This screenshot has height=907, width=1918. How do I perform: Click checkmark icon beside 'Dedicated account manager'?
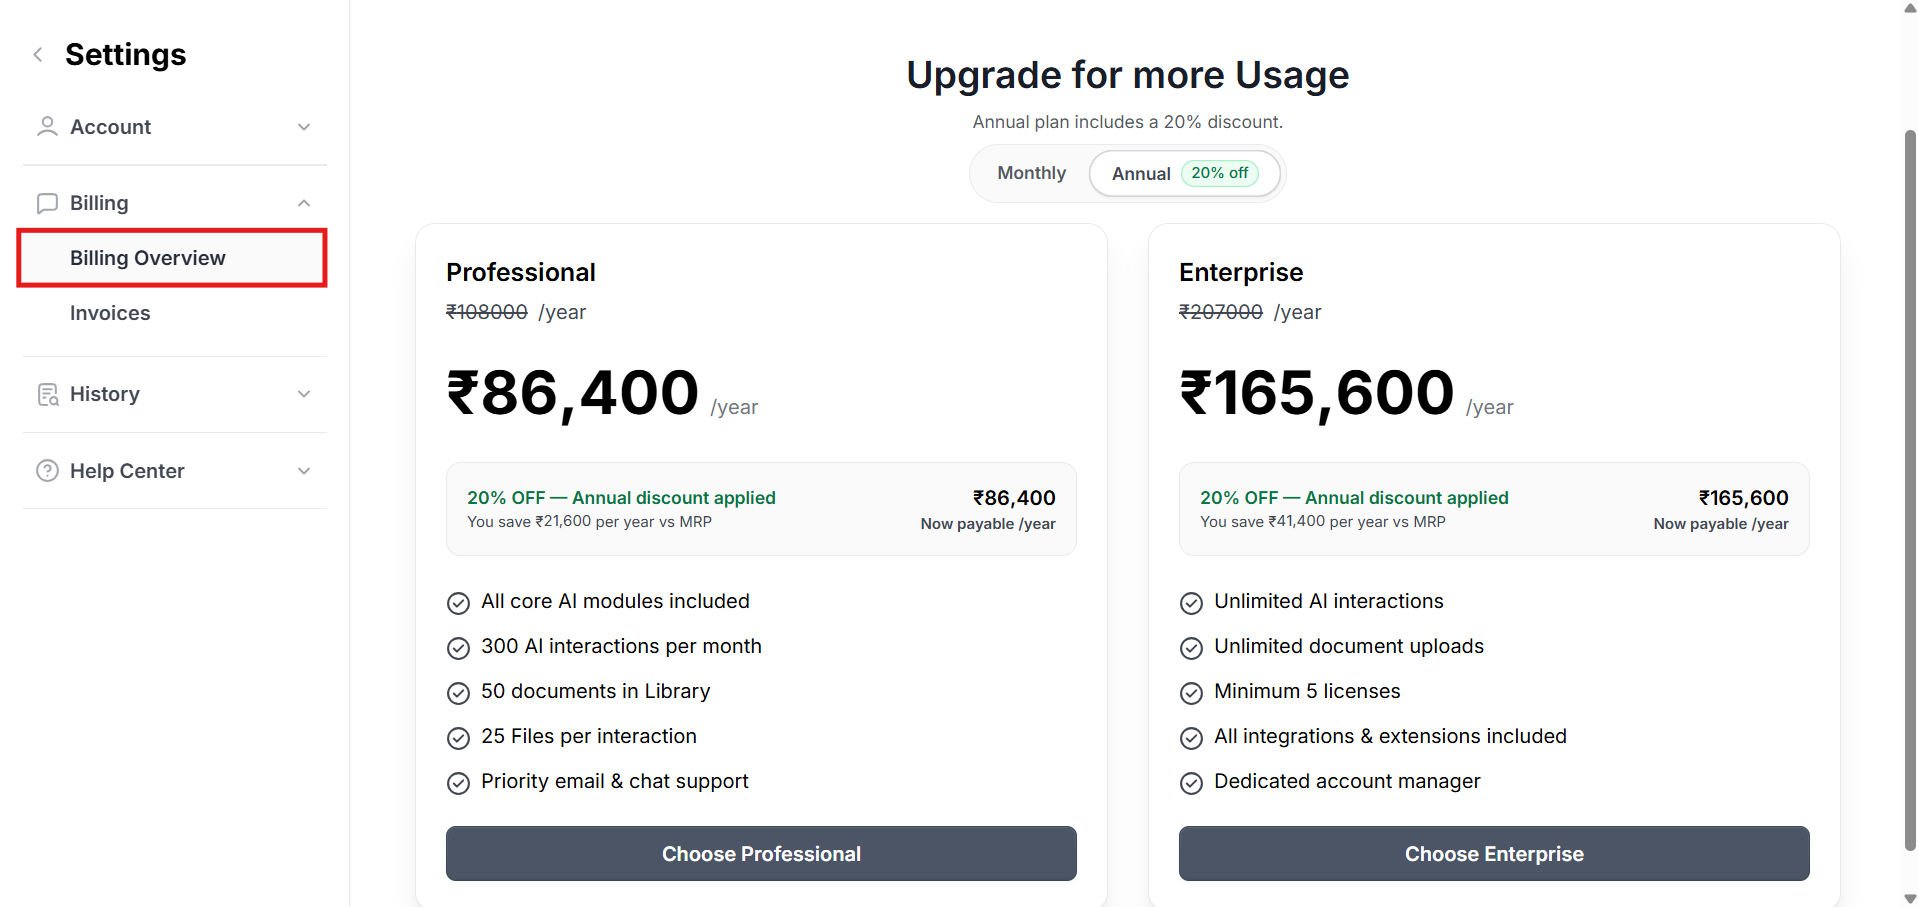(x=1191, y=783)
